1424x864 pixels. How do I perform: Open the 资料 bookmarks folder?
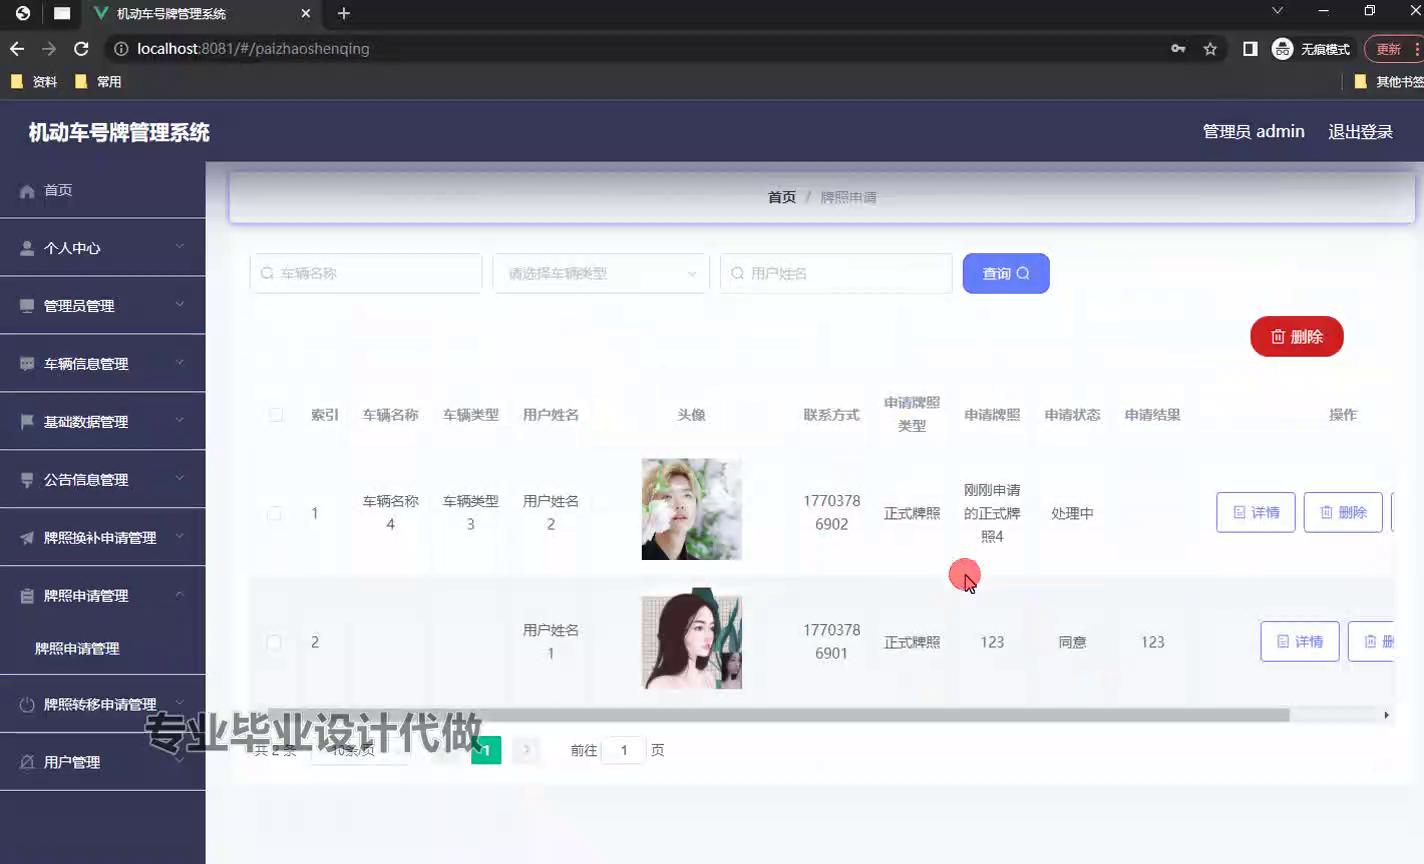tap(33, 82)
